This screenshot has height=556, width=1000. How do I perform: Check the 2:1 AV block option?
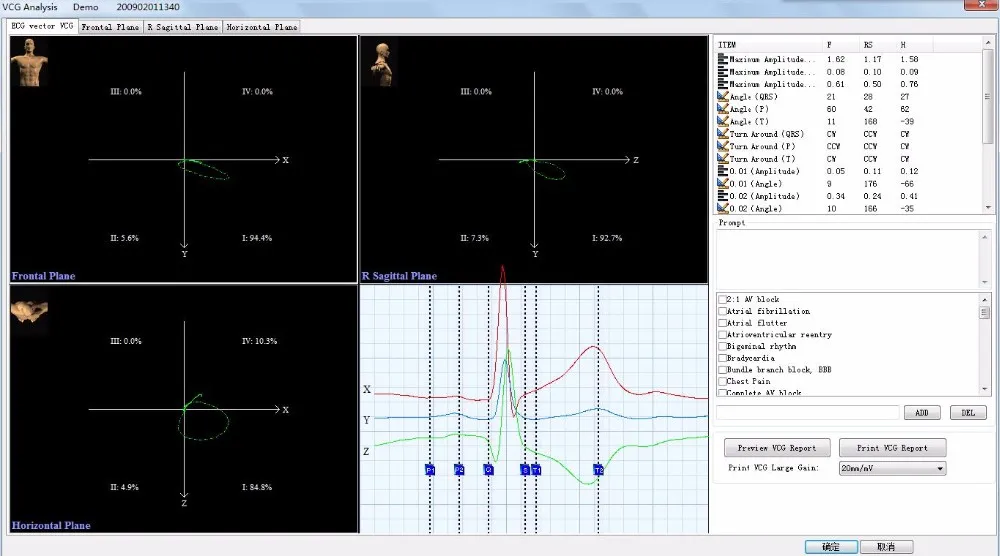(x=722, y=300)
